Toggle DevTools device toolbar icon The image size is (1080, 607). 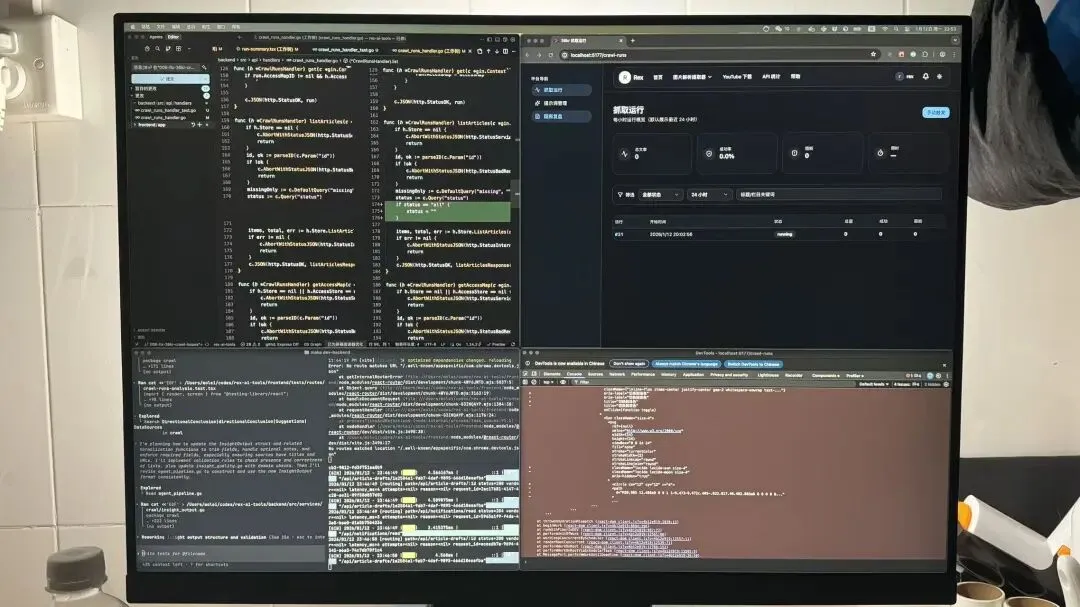[534, 375]
